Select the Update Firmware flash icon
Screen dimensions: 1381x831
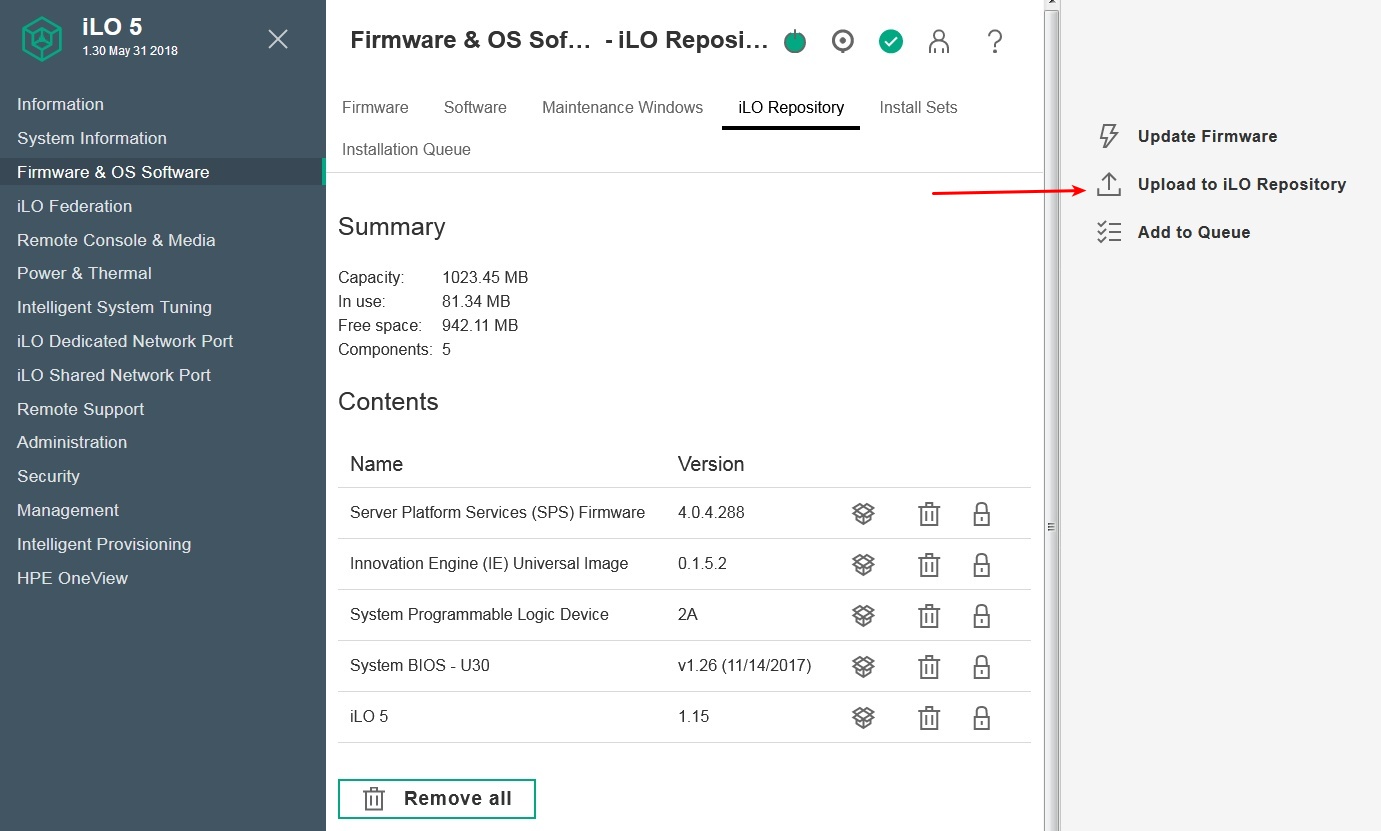pyautogui.click(x=1109, y=136)
